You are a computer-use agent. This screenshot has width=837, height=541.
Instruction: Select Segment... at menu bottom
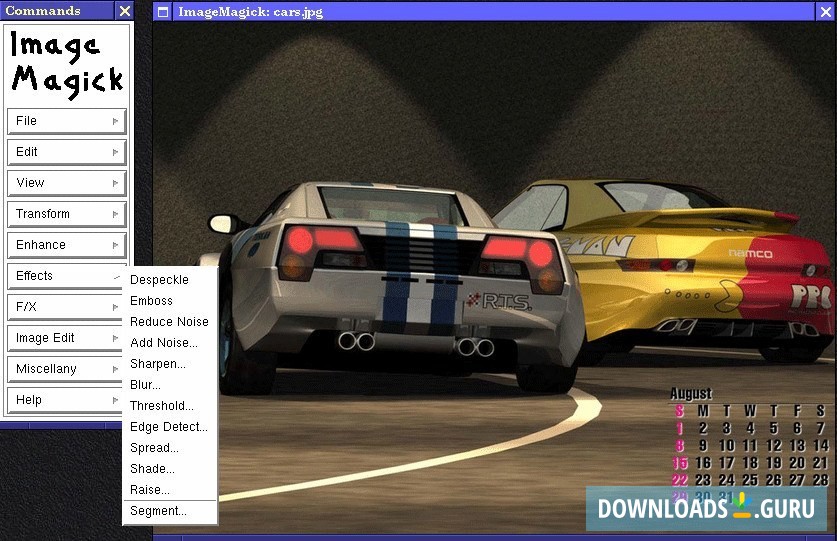pos(159,511)
